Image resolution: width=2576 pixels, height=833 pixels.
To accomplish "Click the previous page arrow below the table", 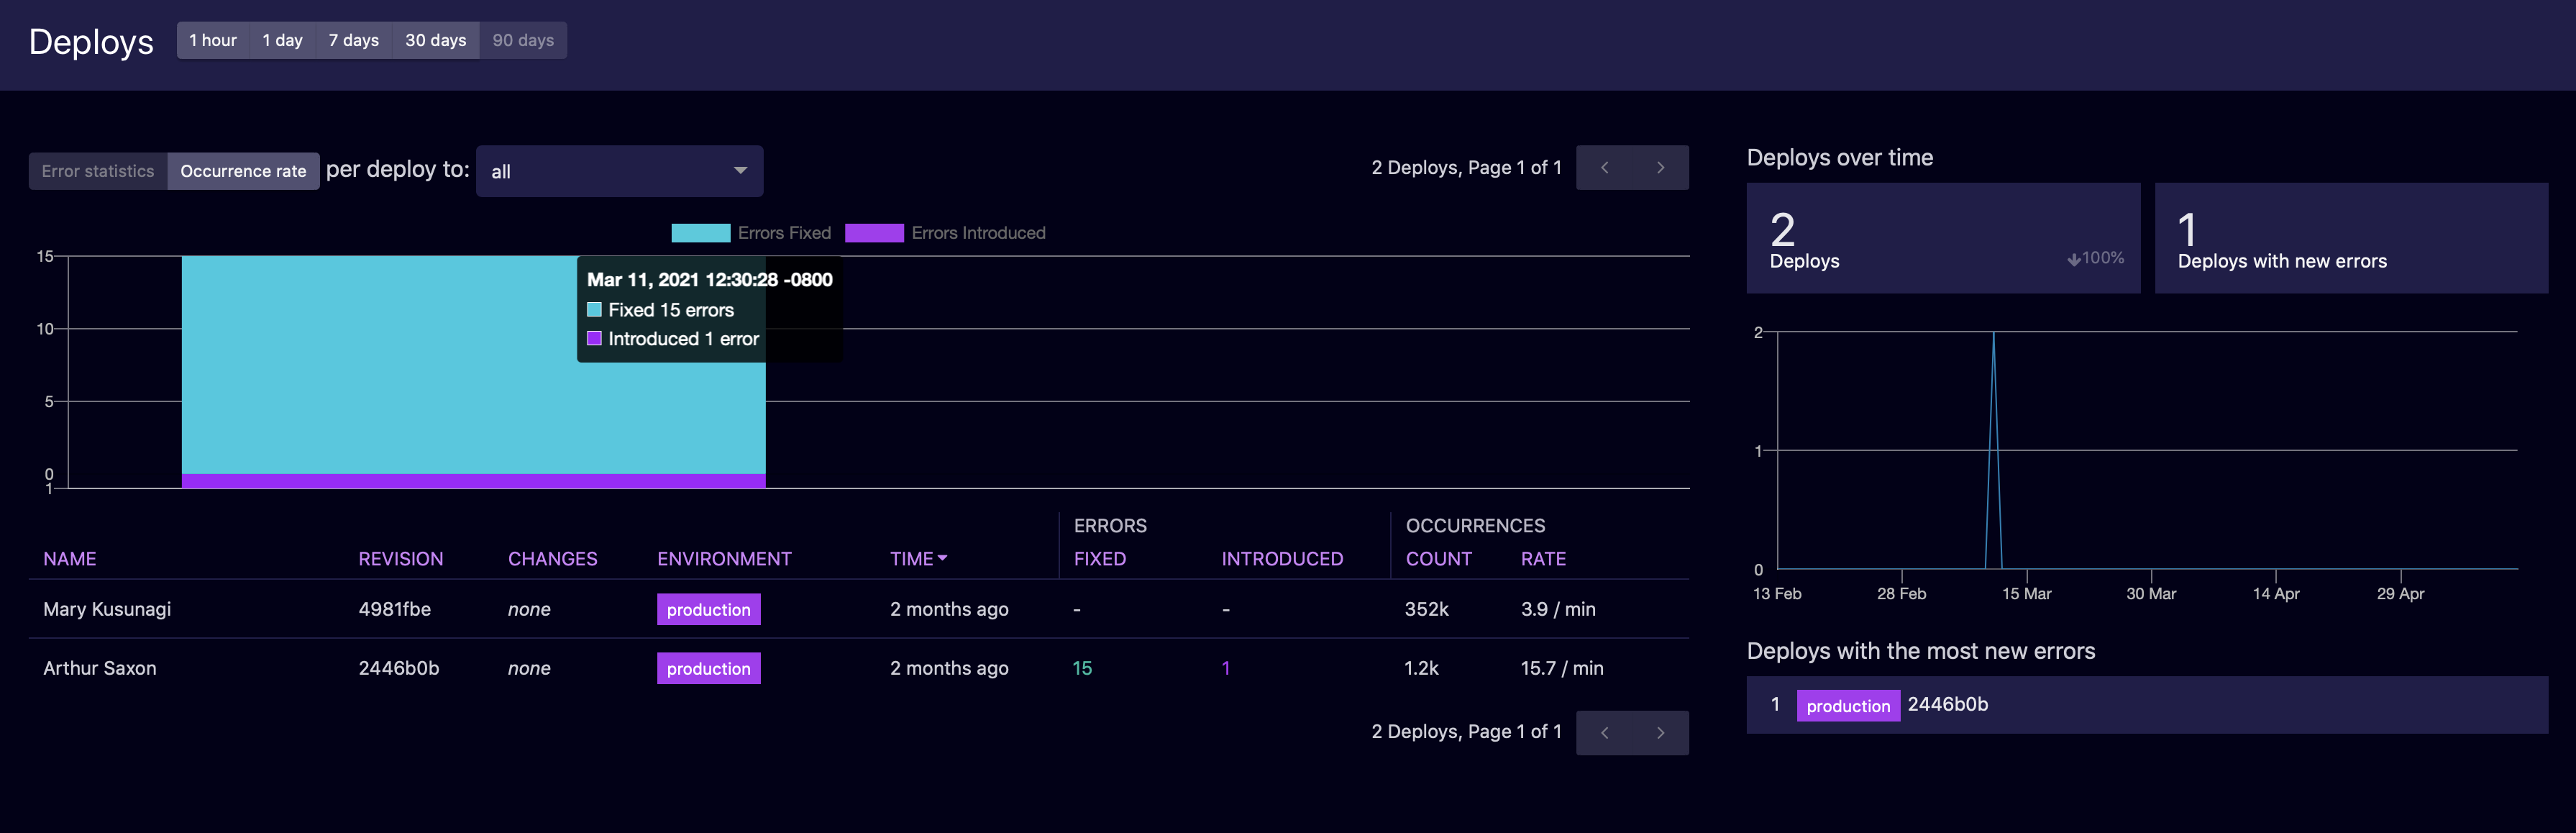I will coord(1604,732).
